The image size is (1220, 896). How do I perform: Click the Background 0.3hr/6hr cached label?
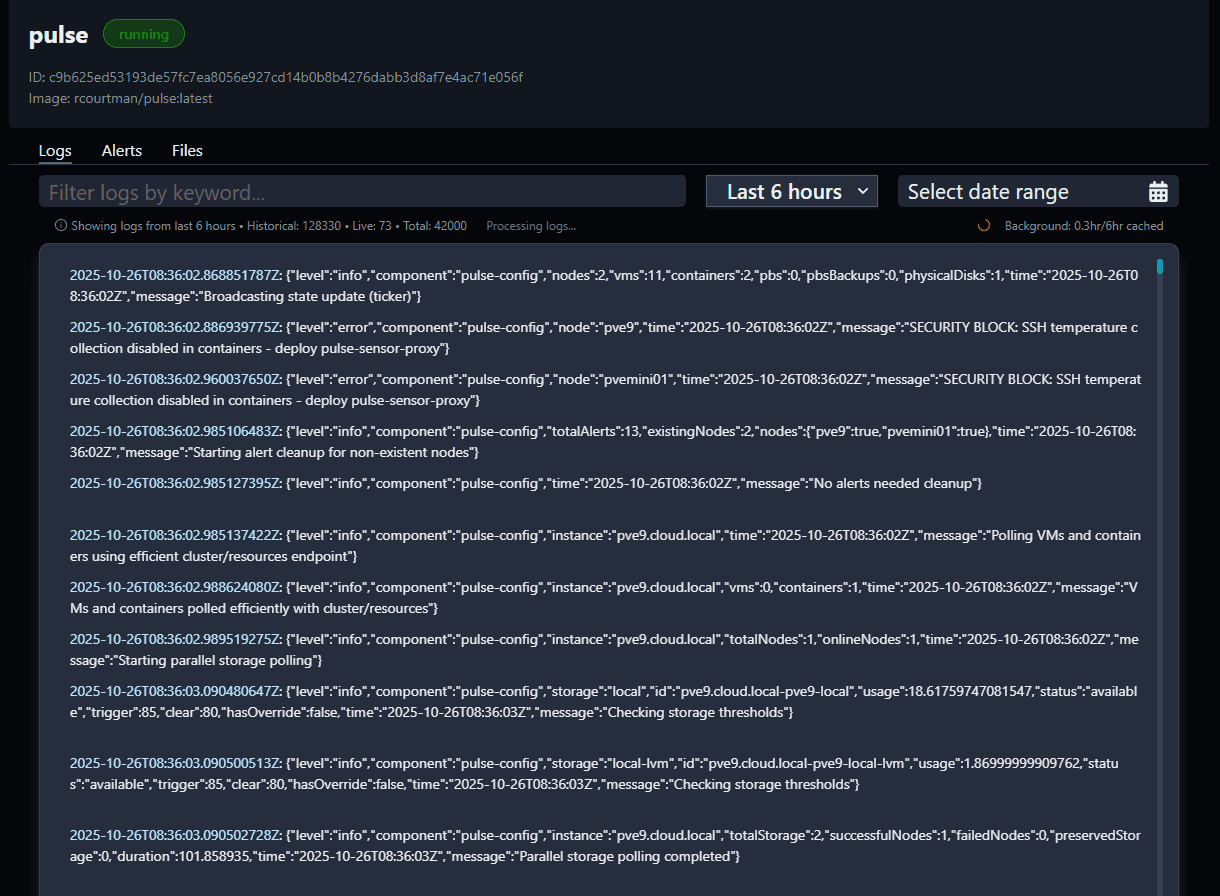pyautogui.click(x=1084, y=226)
